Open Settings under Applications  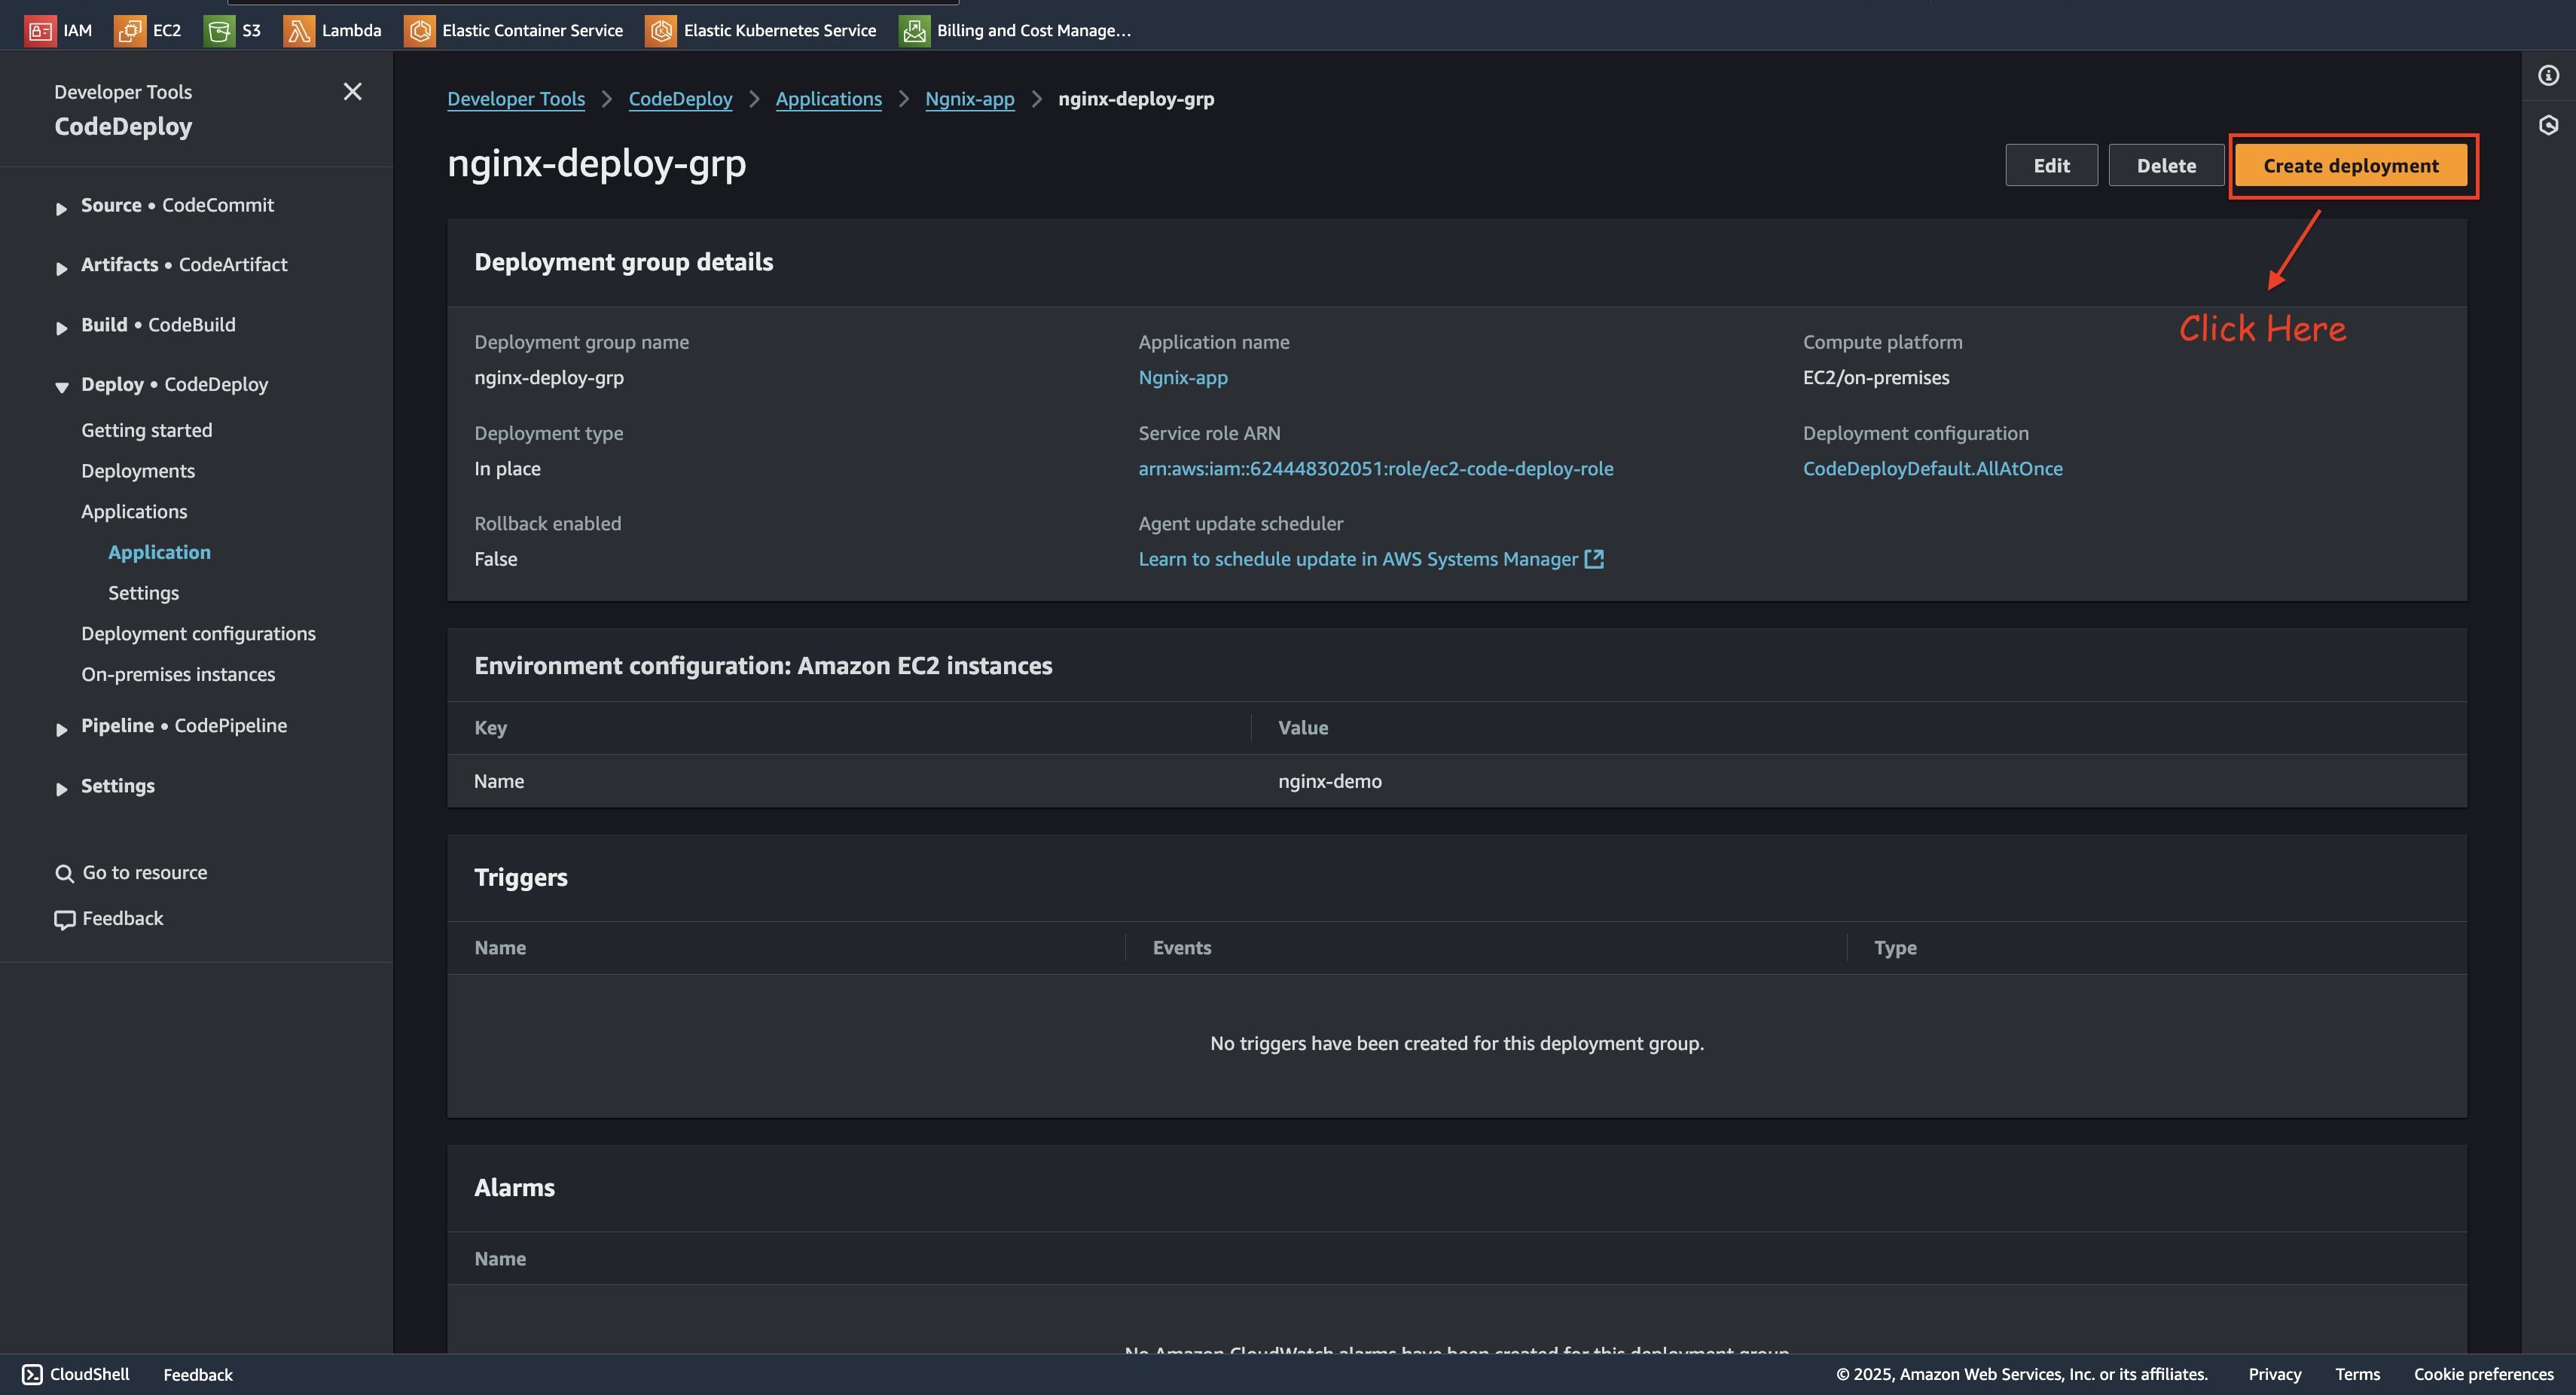144,593
